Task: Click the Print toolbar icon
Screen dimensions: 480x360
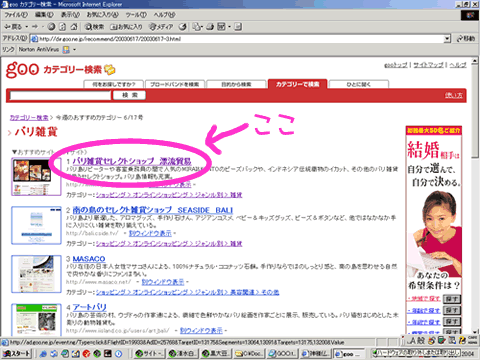Action: (210, 27)
